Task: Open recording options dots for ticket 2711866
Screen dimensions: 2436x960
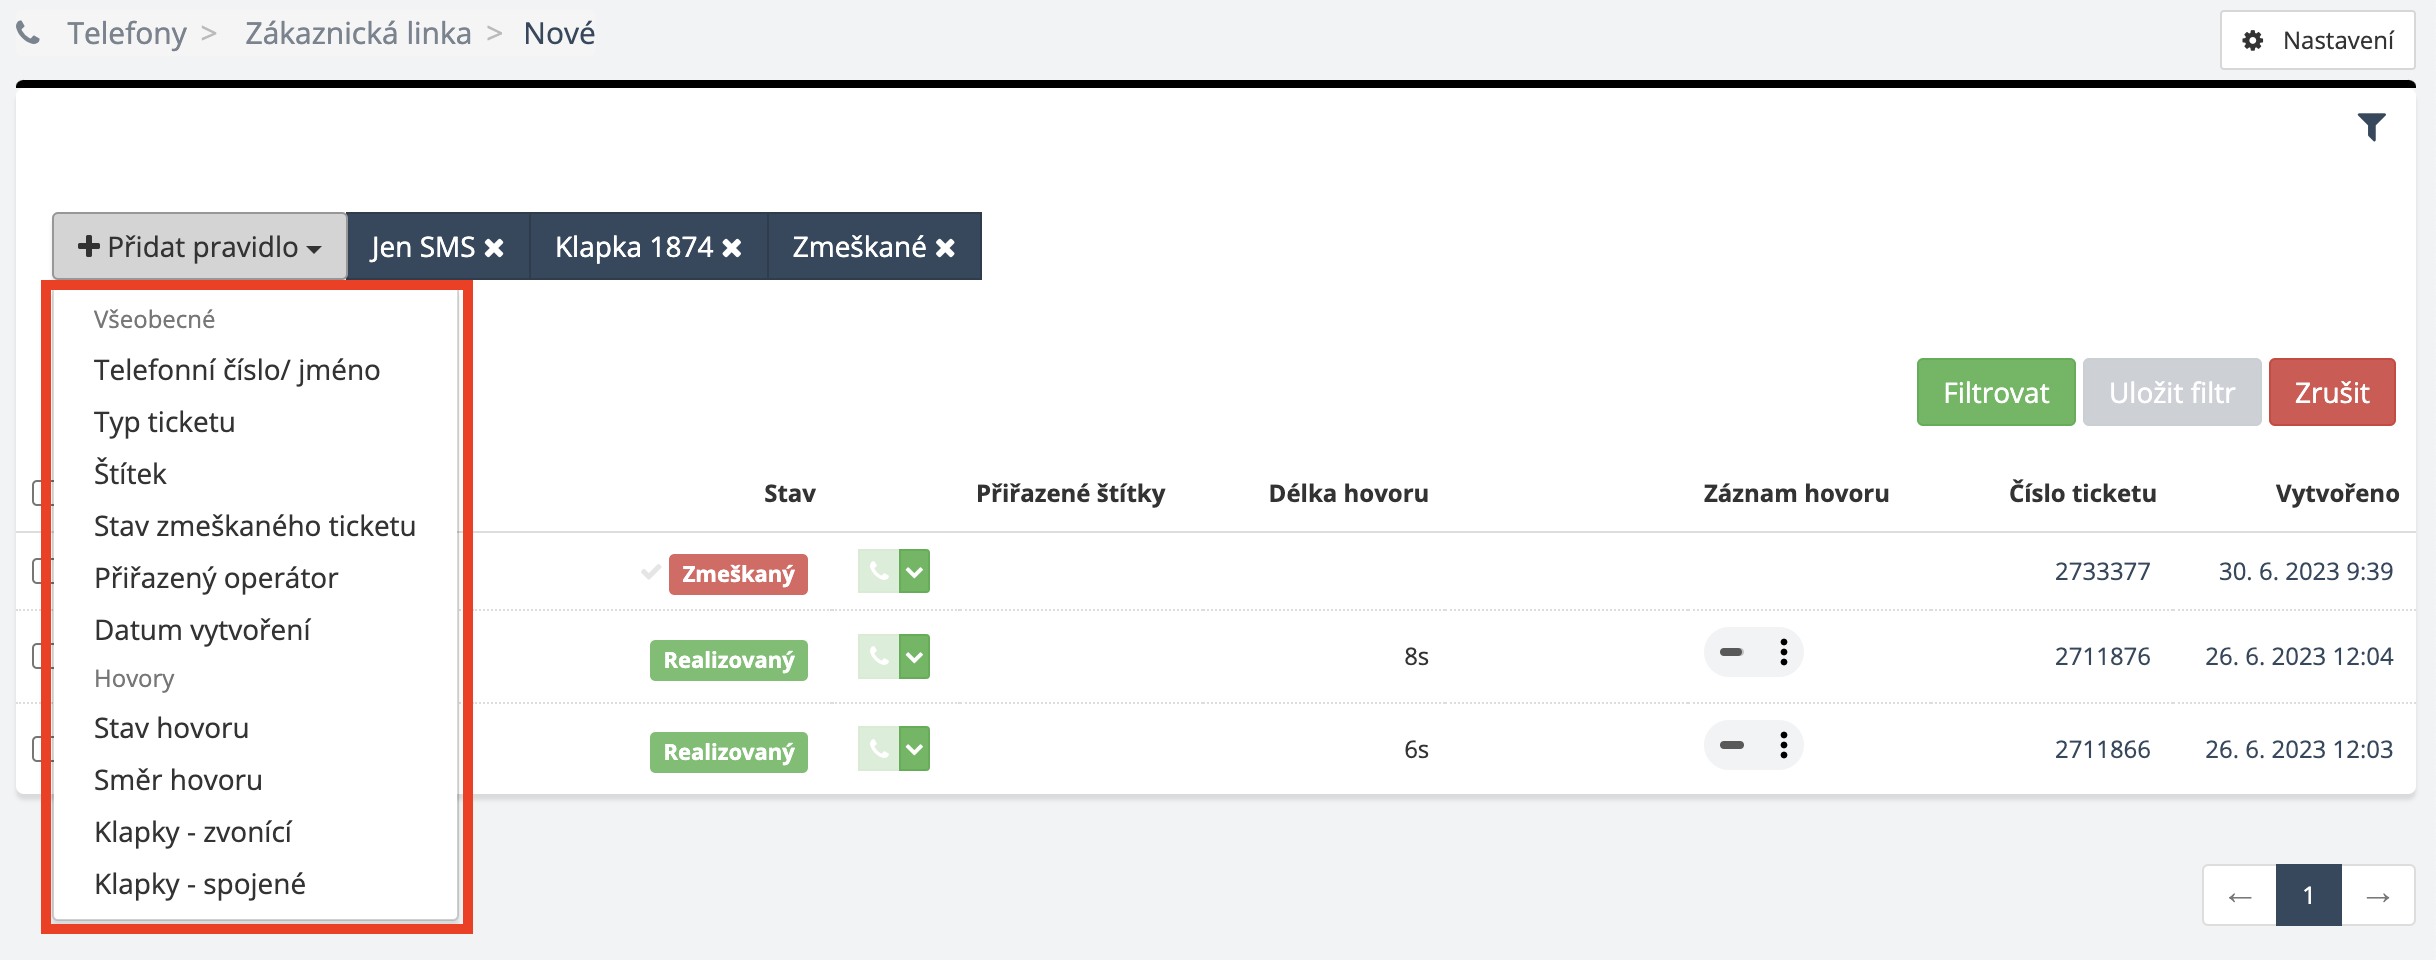Action: pos(1783,745)
